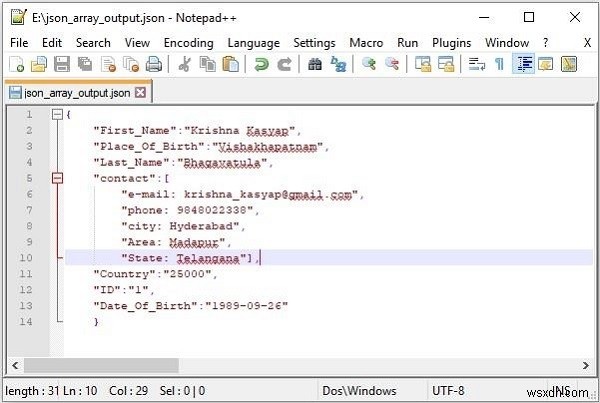Click the e-mail entry on line 6
Viewport: 600px width, 403px height.
tap(243, 194)
